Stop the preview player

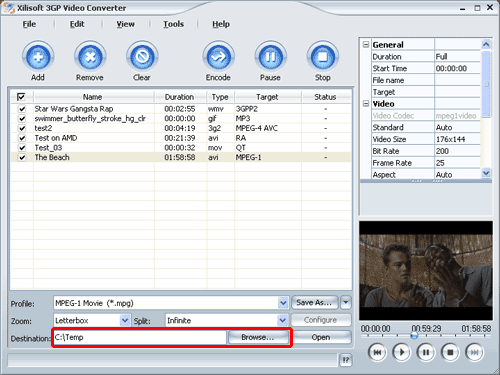pos(450,352)
